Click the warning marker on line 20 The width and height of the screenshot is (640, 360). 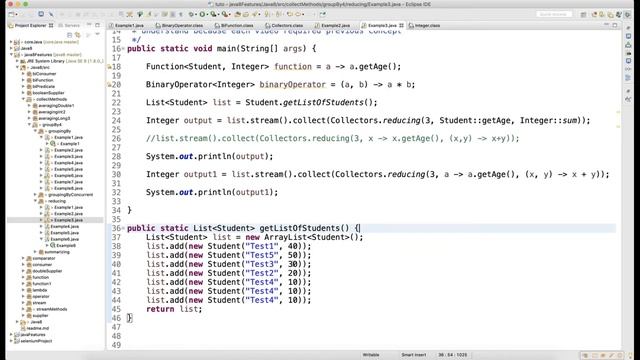click(109, 84)
